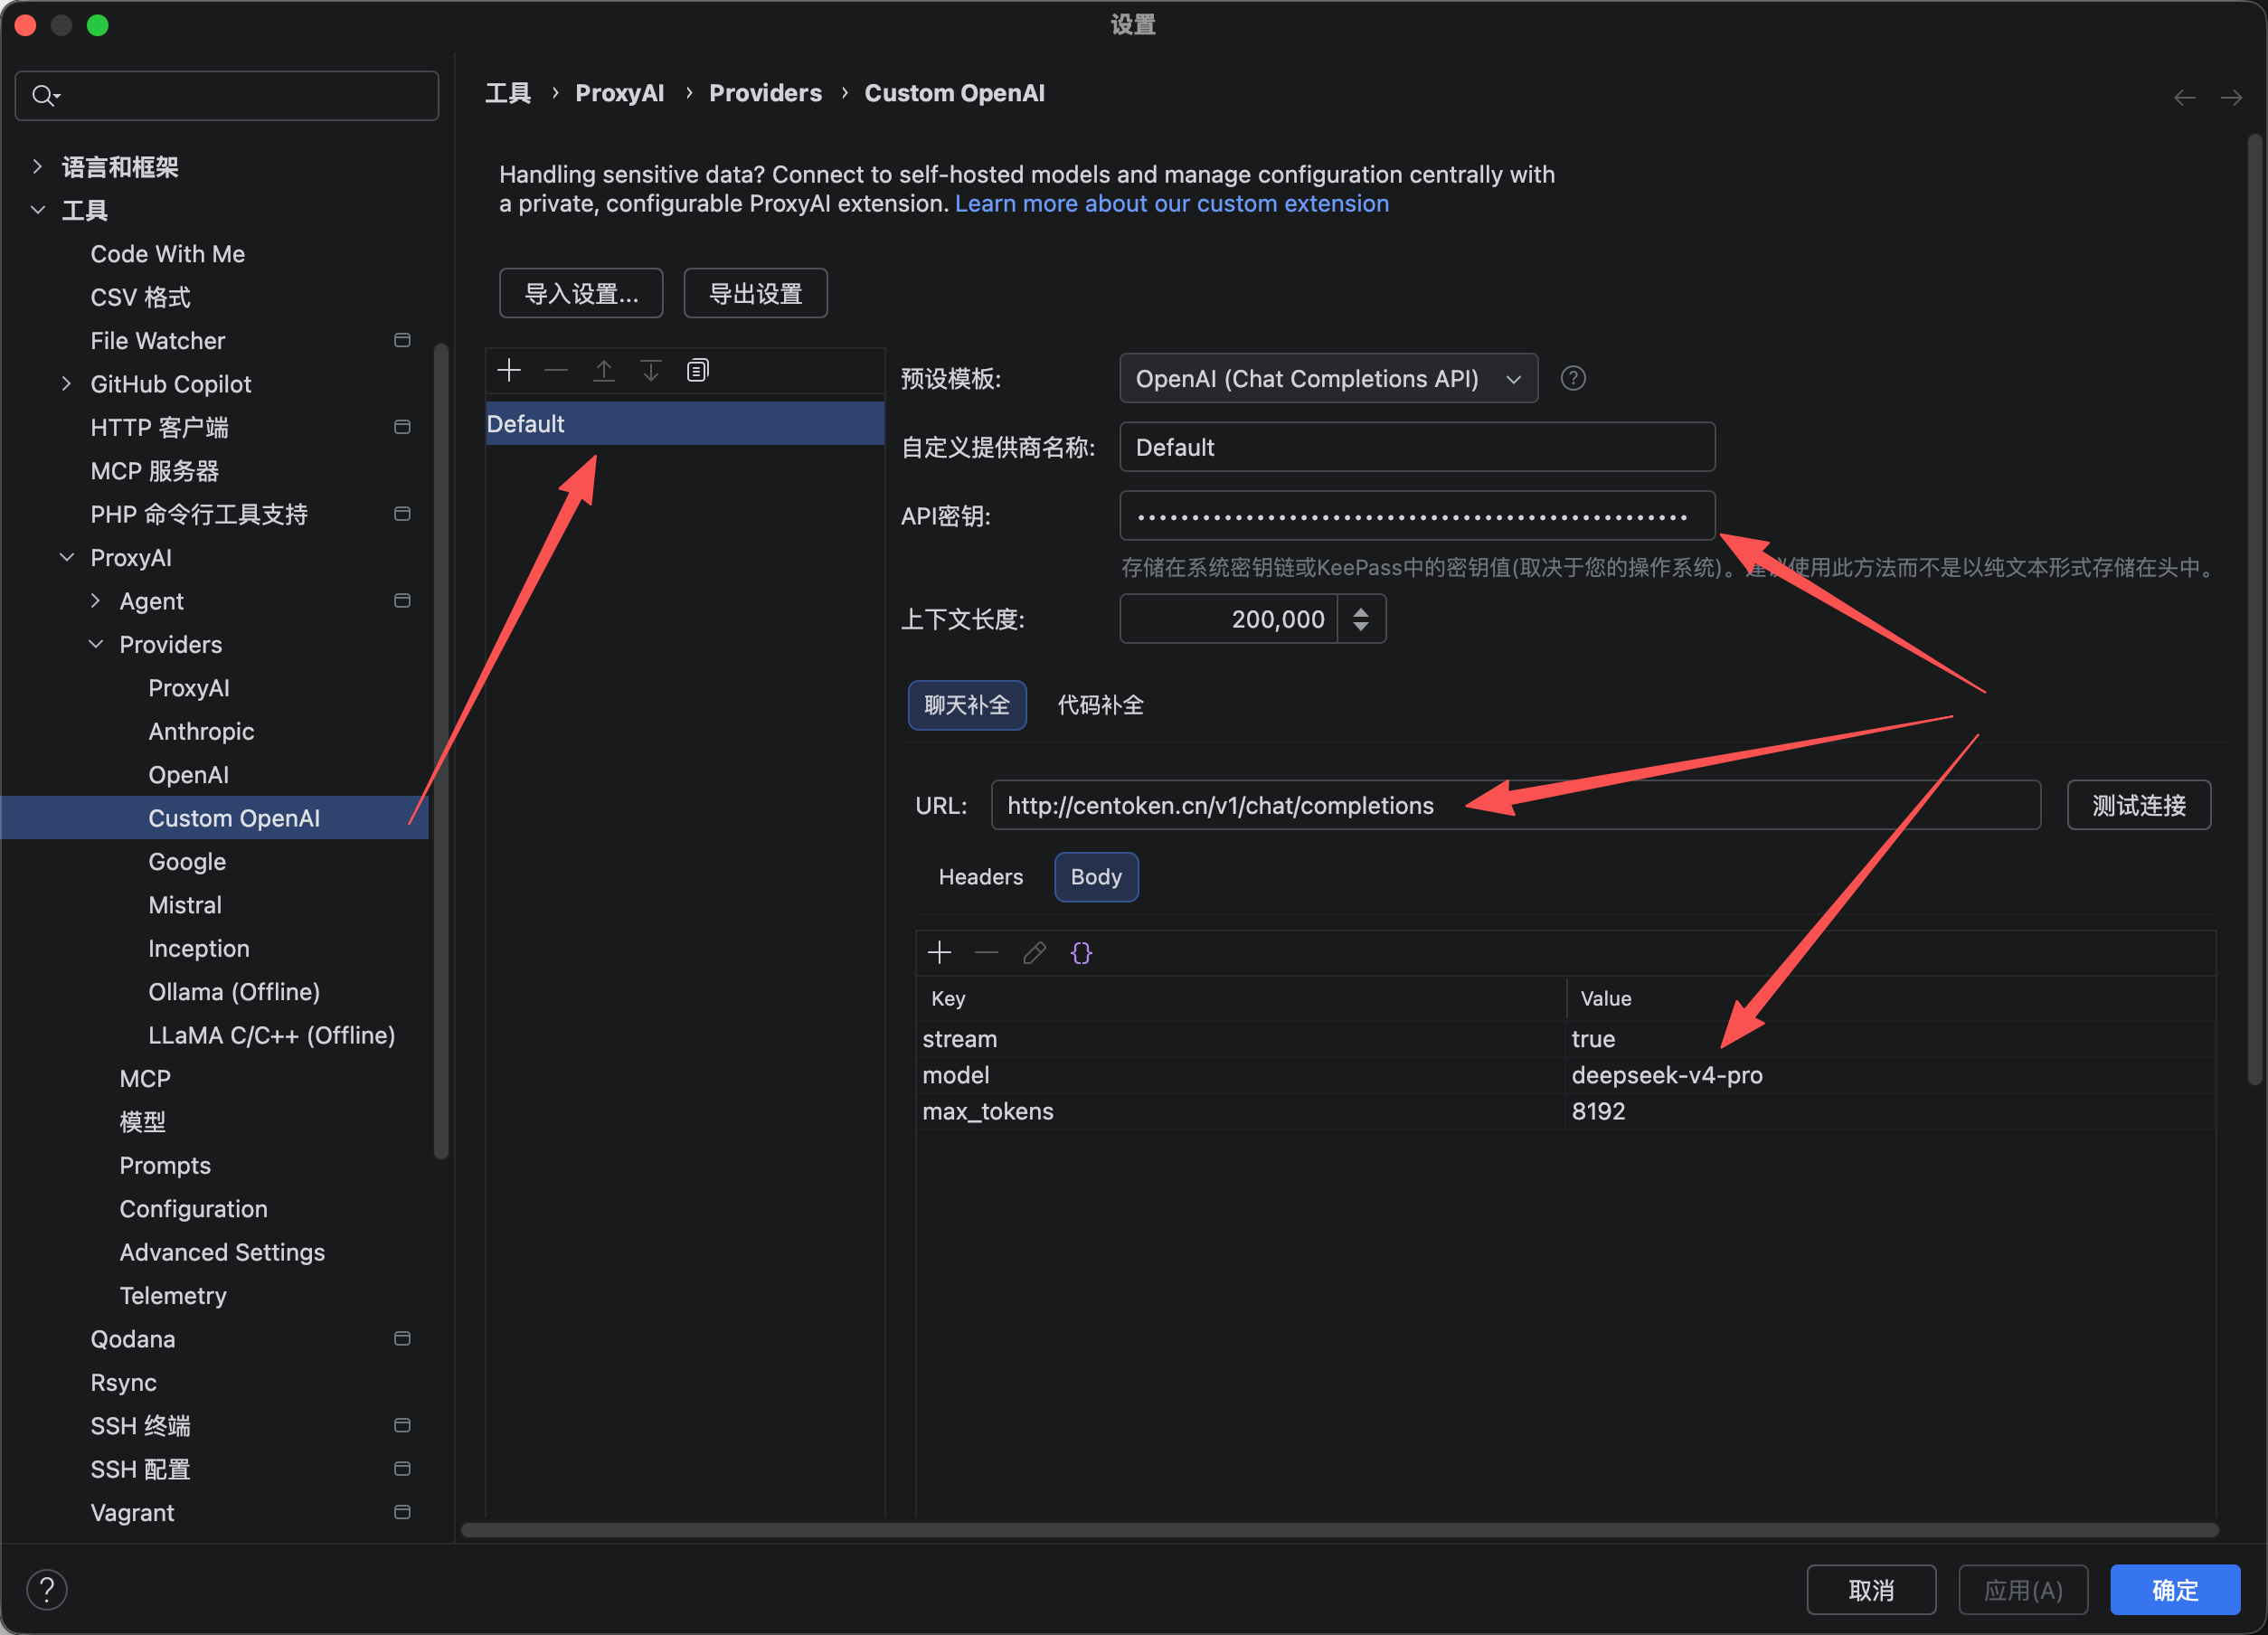Open the custom extension learn more link
The image size is (2268, 1635).
click(x=1171, y=204)
